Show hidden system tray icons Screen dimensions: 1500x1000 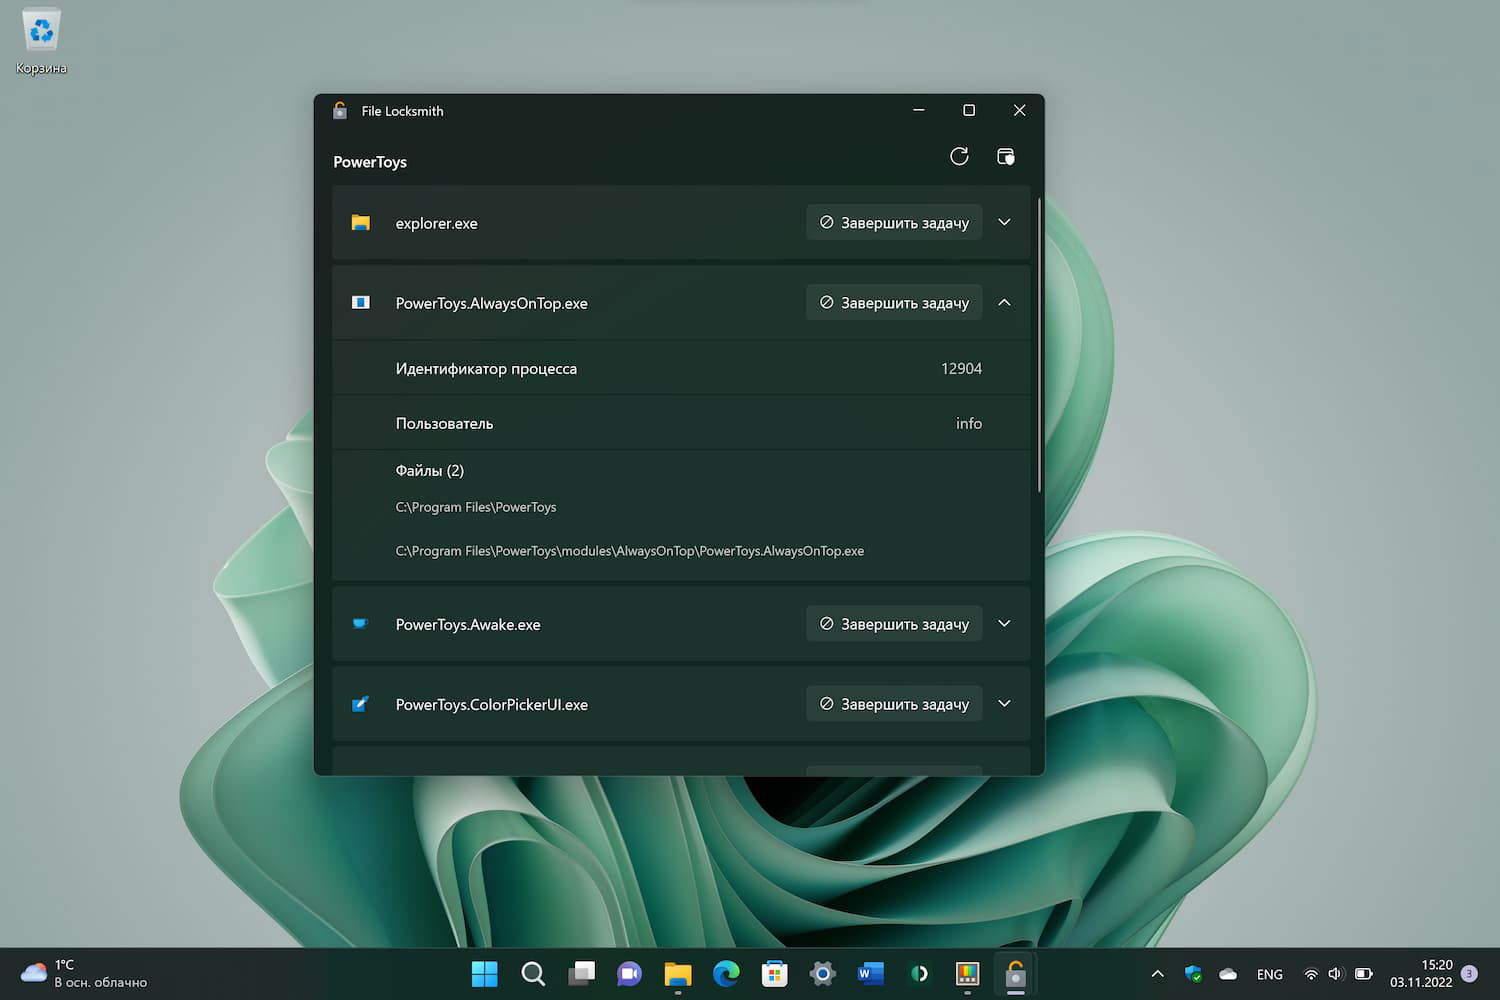click(1157, 974)
